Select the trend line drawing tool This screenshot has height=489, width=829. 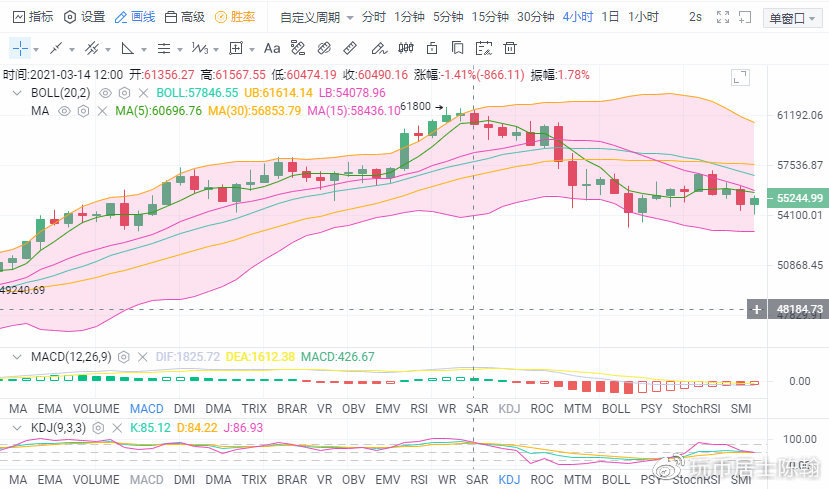click(56, 49)
